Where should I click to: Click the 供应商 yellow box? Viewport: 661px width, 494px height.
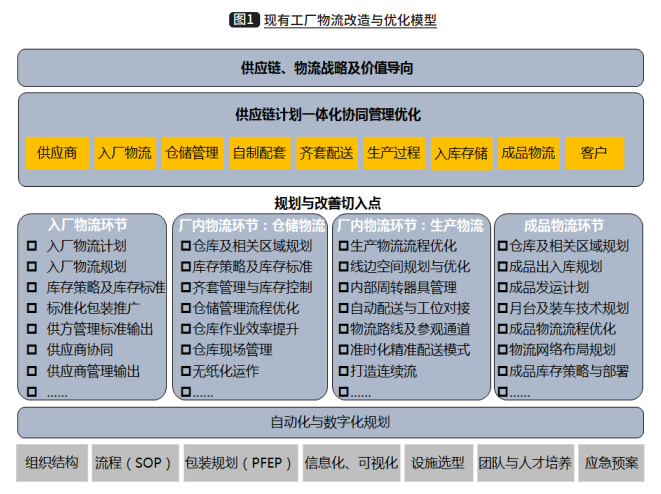(x=57, y=153)
